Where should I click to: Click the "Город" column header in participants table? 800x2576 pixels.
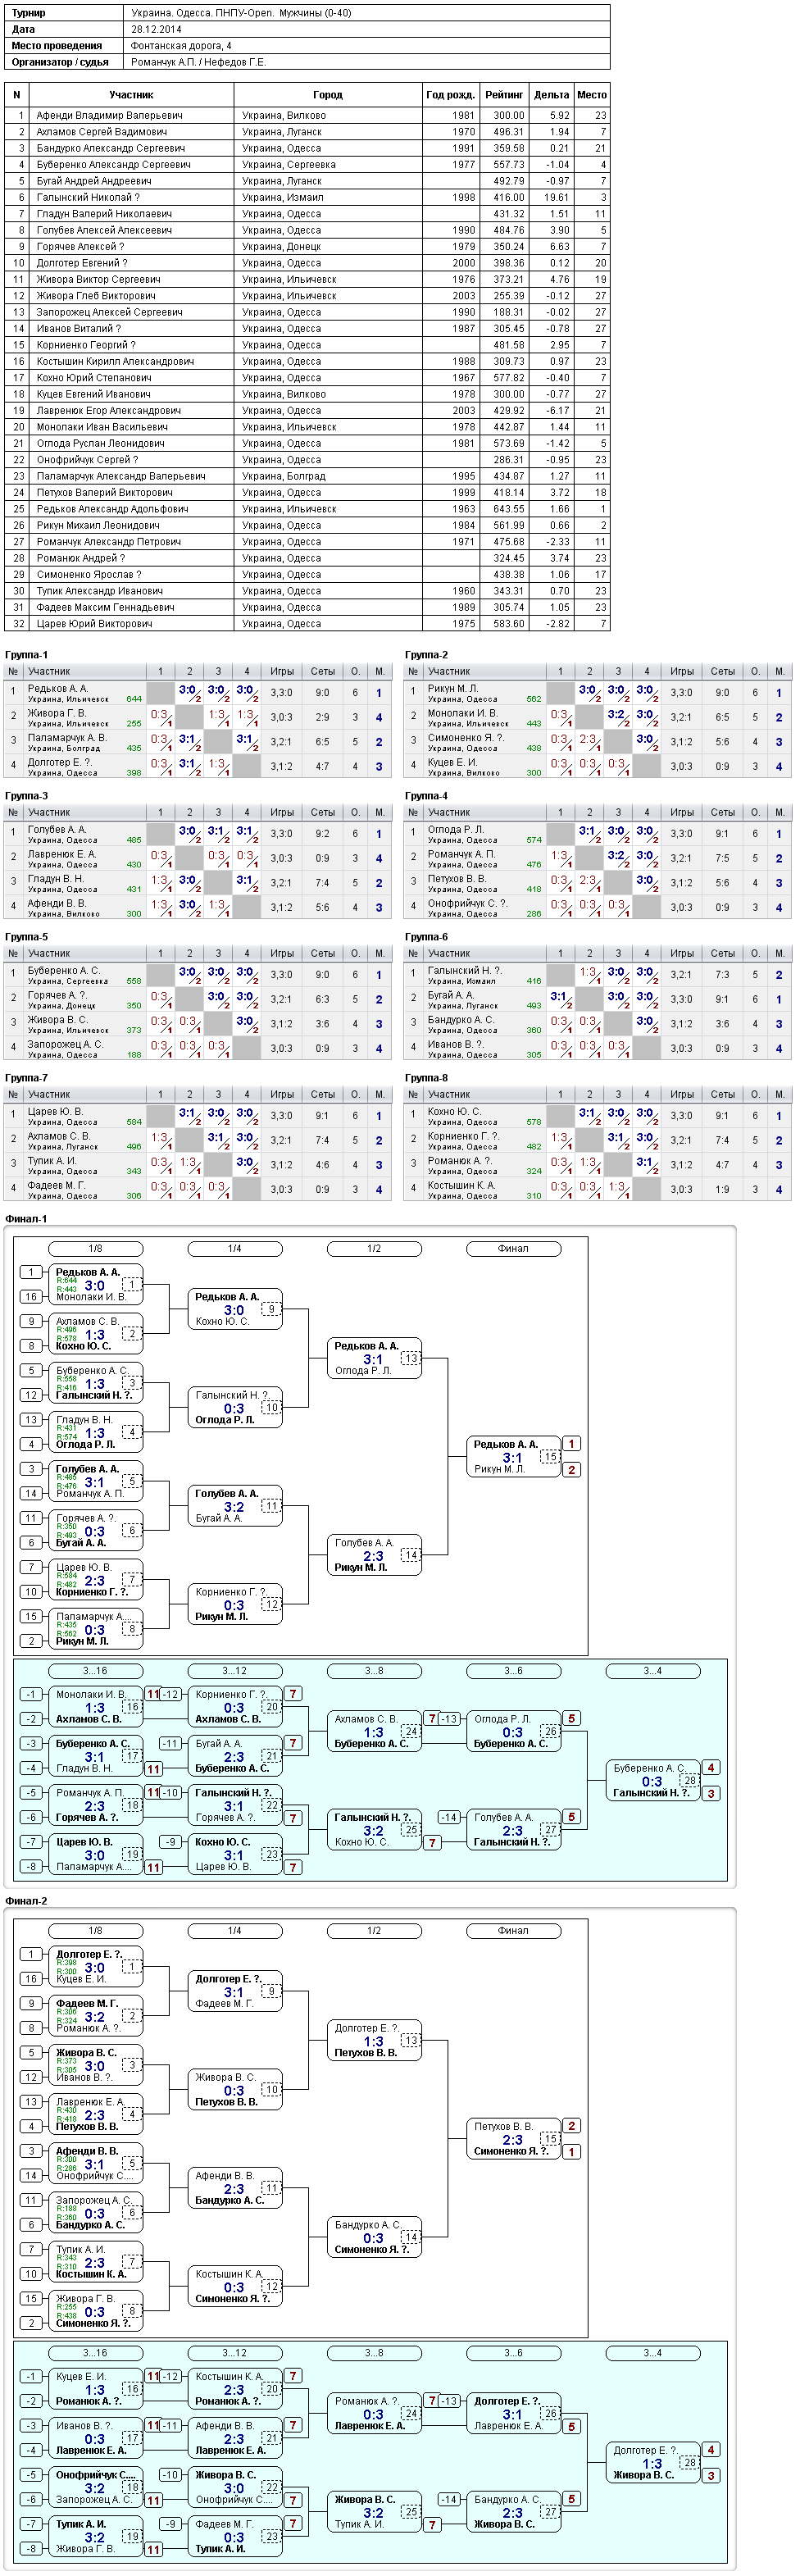328,95
